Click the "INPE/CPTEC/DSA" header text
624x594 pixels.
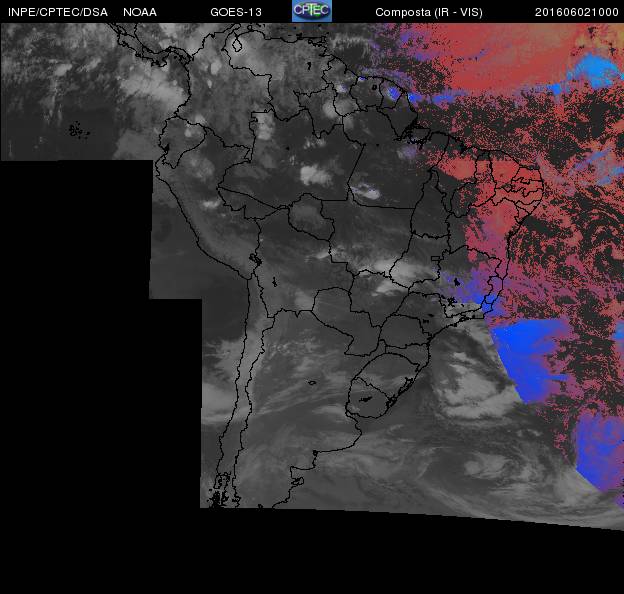tap(58, 12)
